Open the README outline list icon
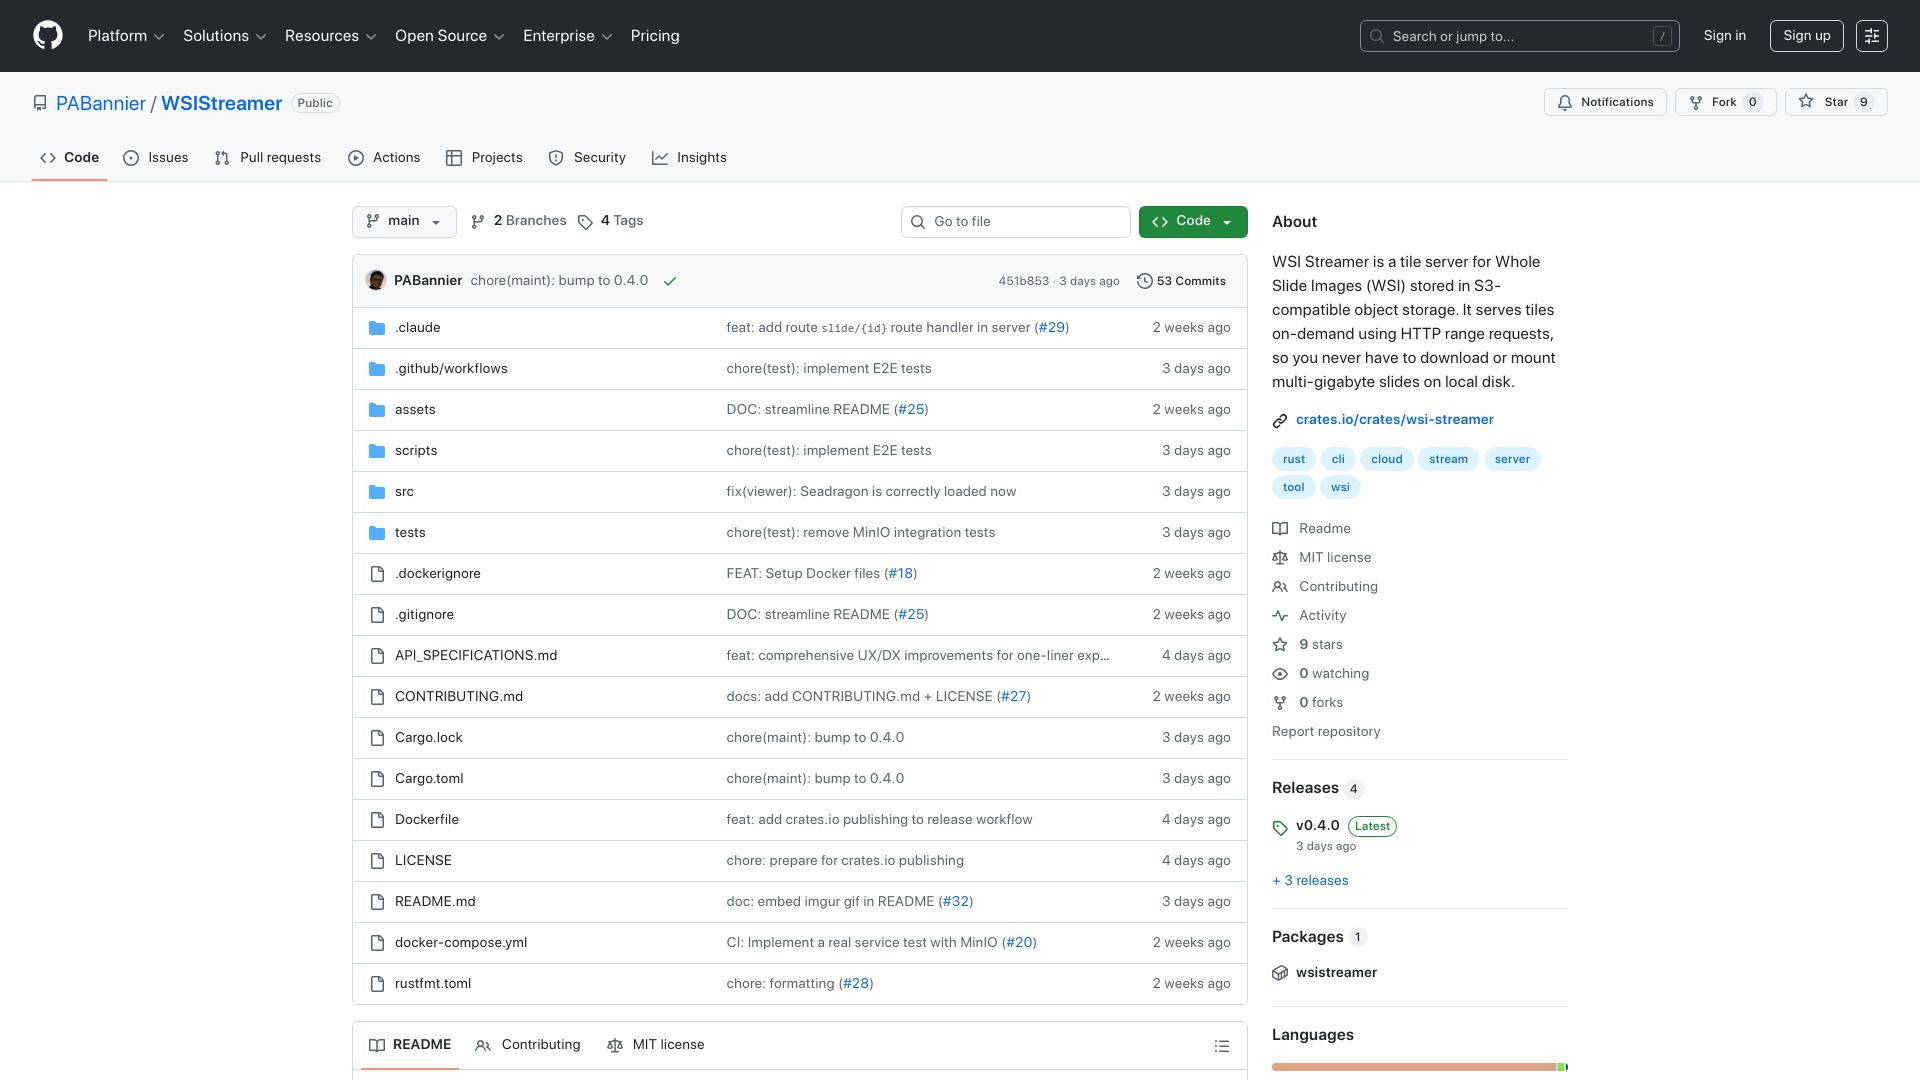The image size is (1920, 1080). point(1221,1046)
